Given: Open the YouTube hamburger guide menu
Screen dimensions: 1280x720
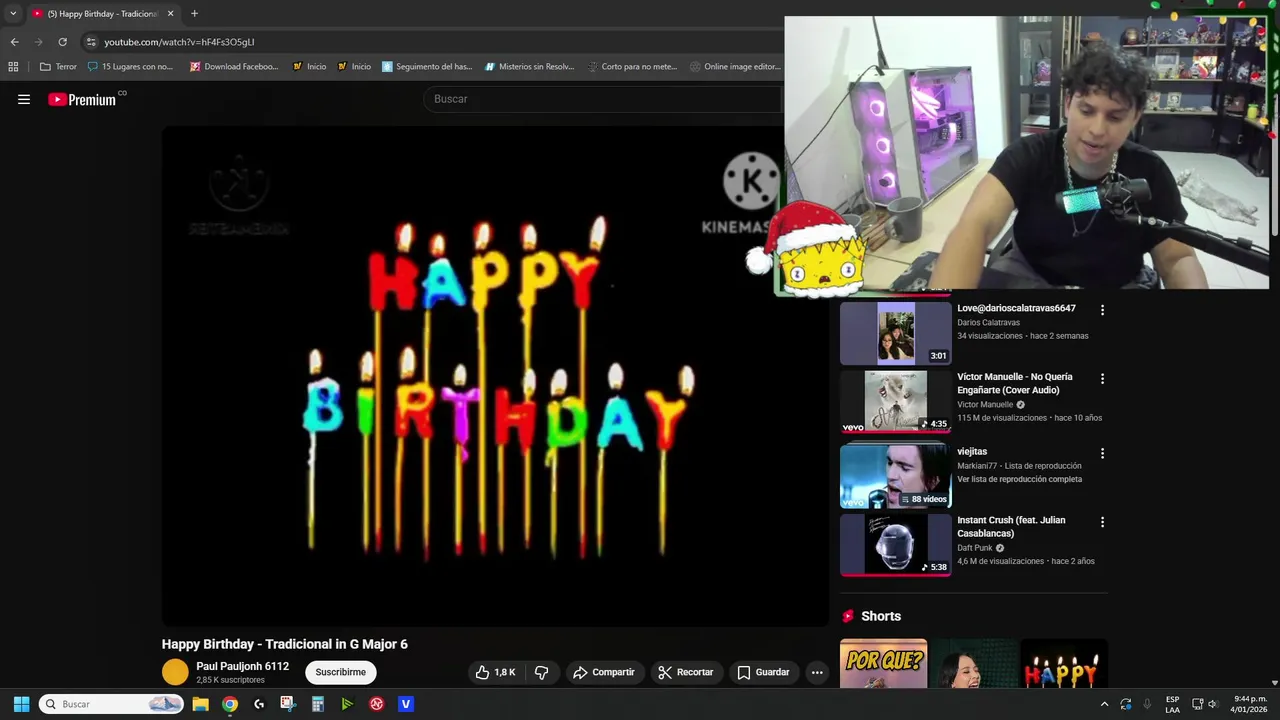Looking at the screenshot, I should 24,99.
